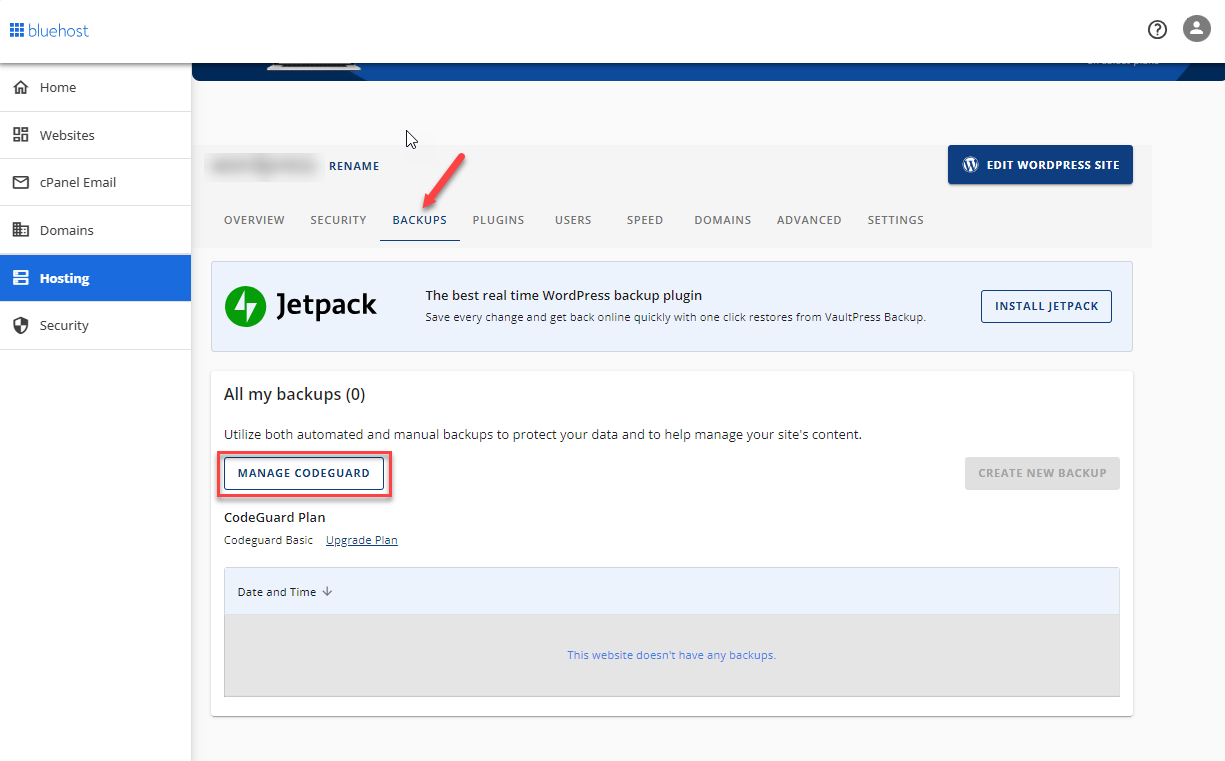Click the cPanel Email envelope icon
The width and height of the screenshot is (1225, 761).
pos(20,182)
